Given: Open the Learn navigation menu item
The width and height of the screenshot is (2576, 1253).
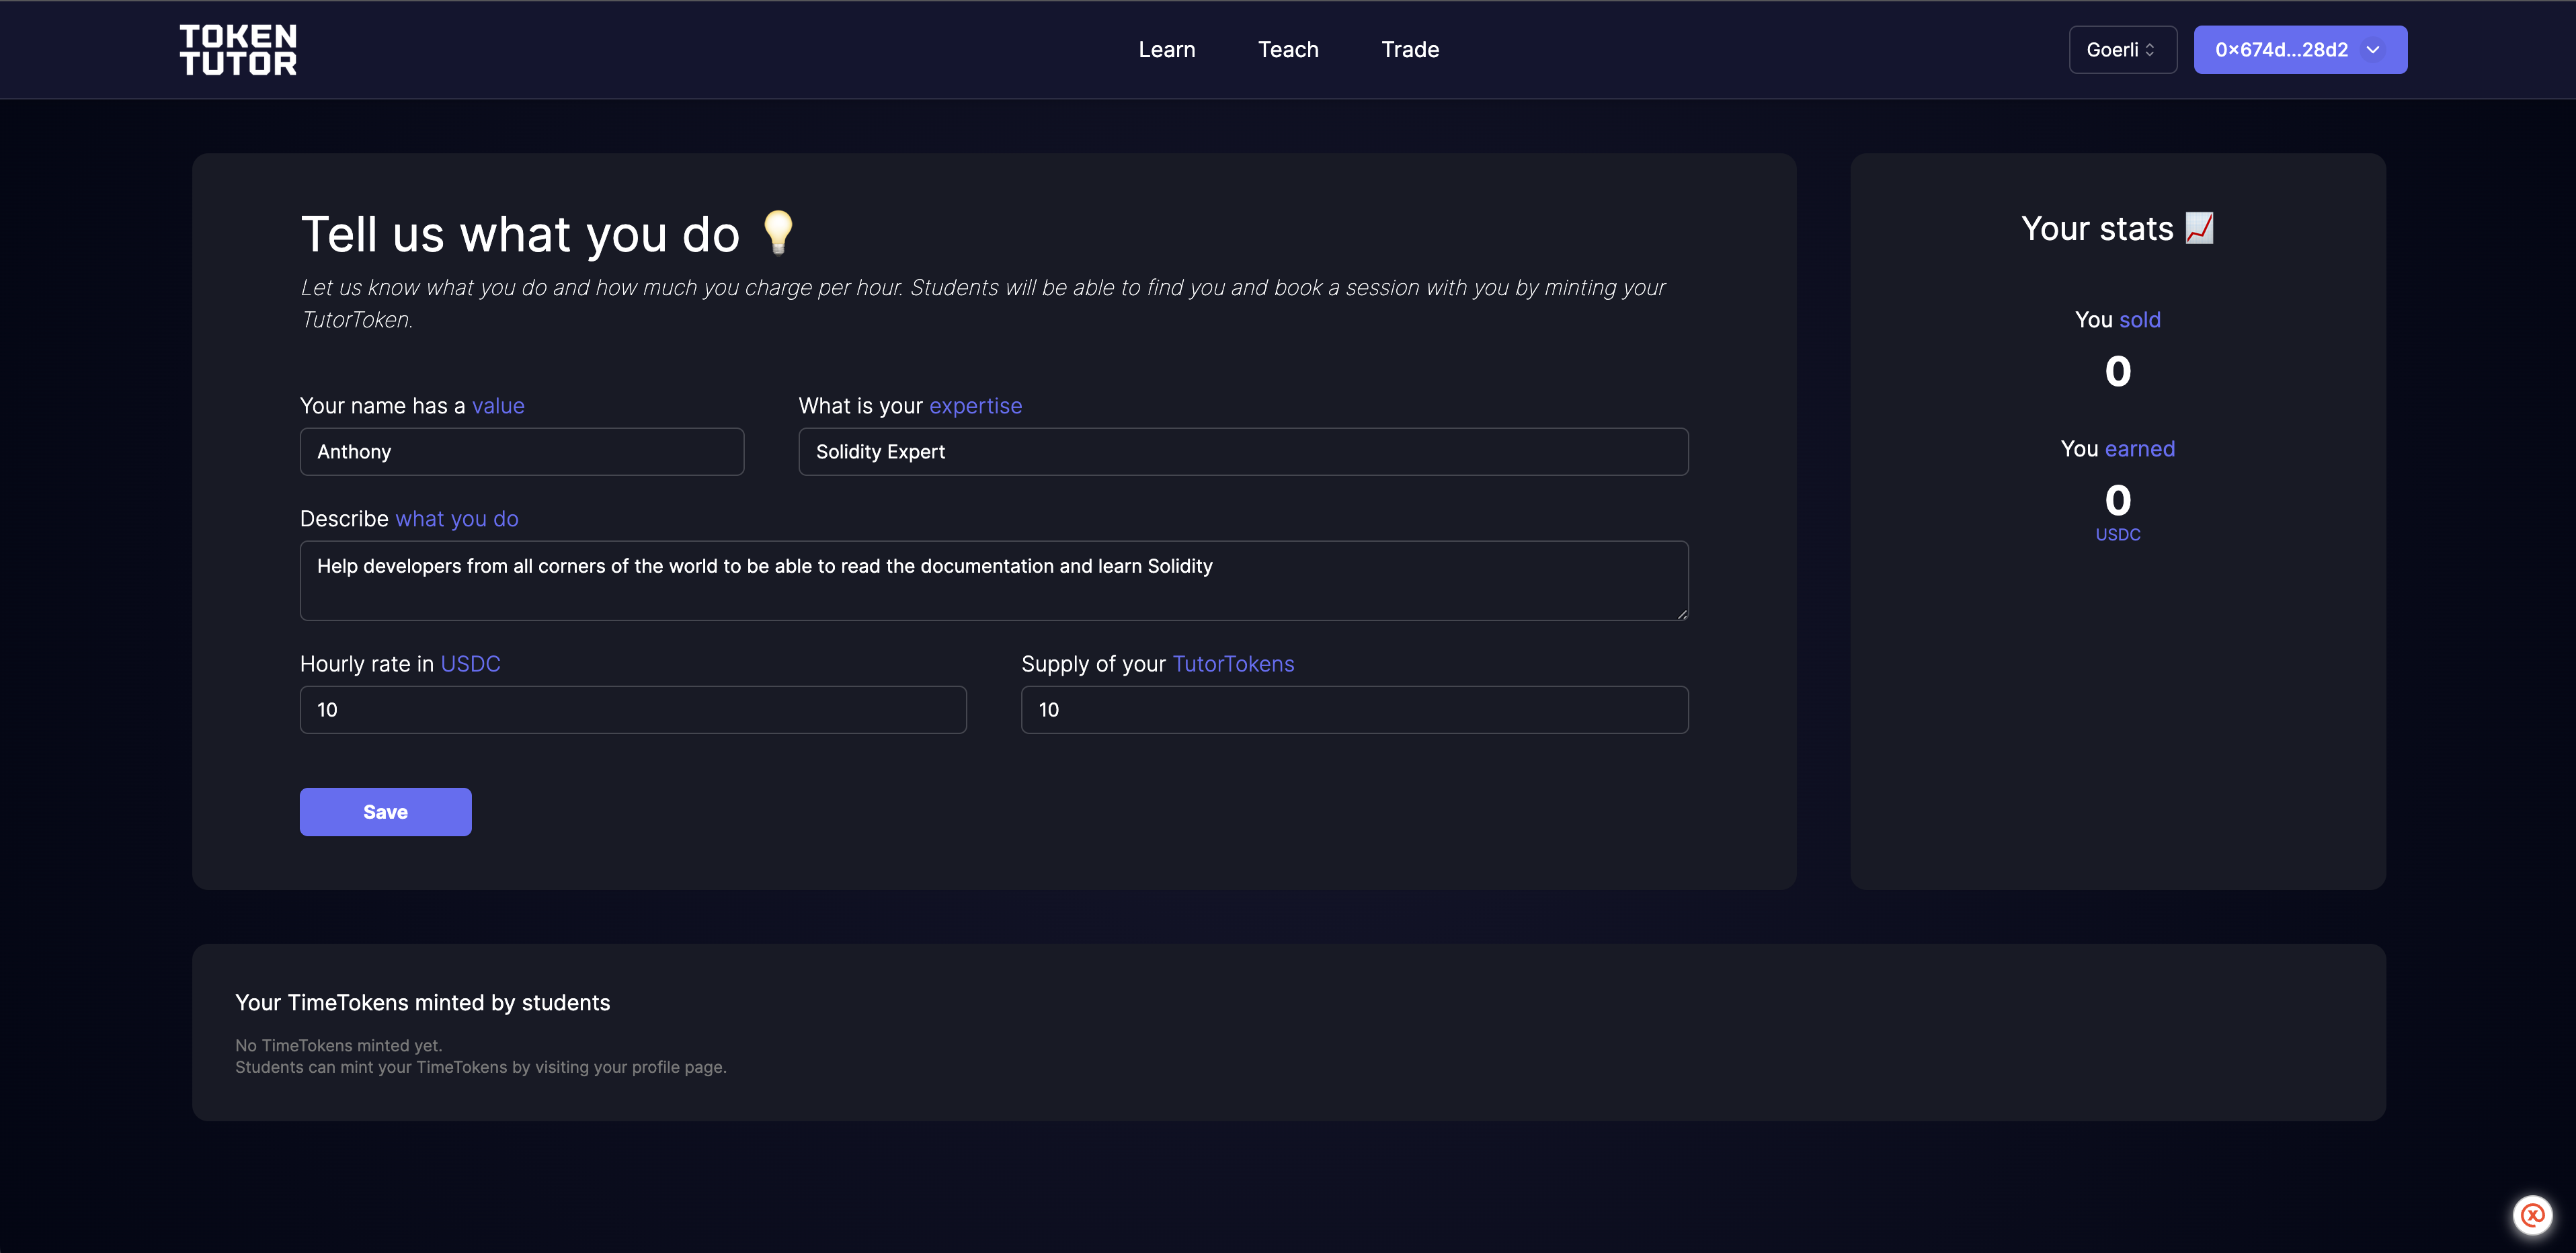Looking at the screenshot, I should (1166, 49).
